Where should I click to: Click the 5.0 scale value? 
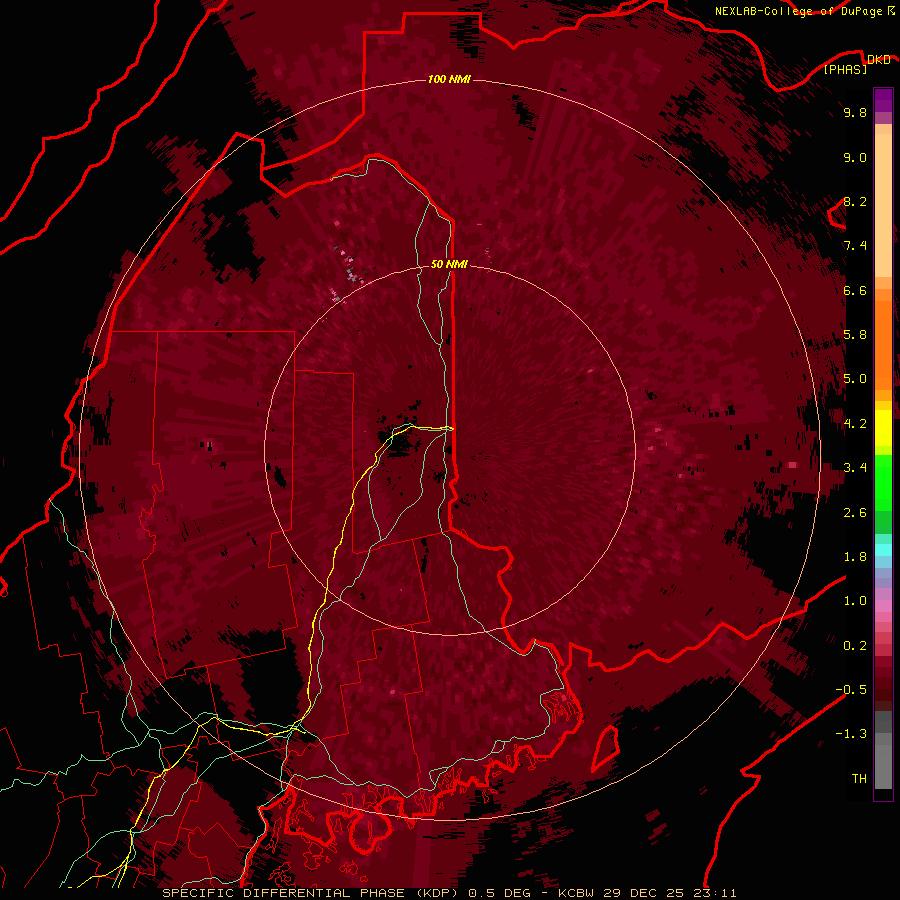pyautogui.click(x=855, y=379)
